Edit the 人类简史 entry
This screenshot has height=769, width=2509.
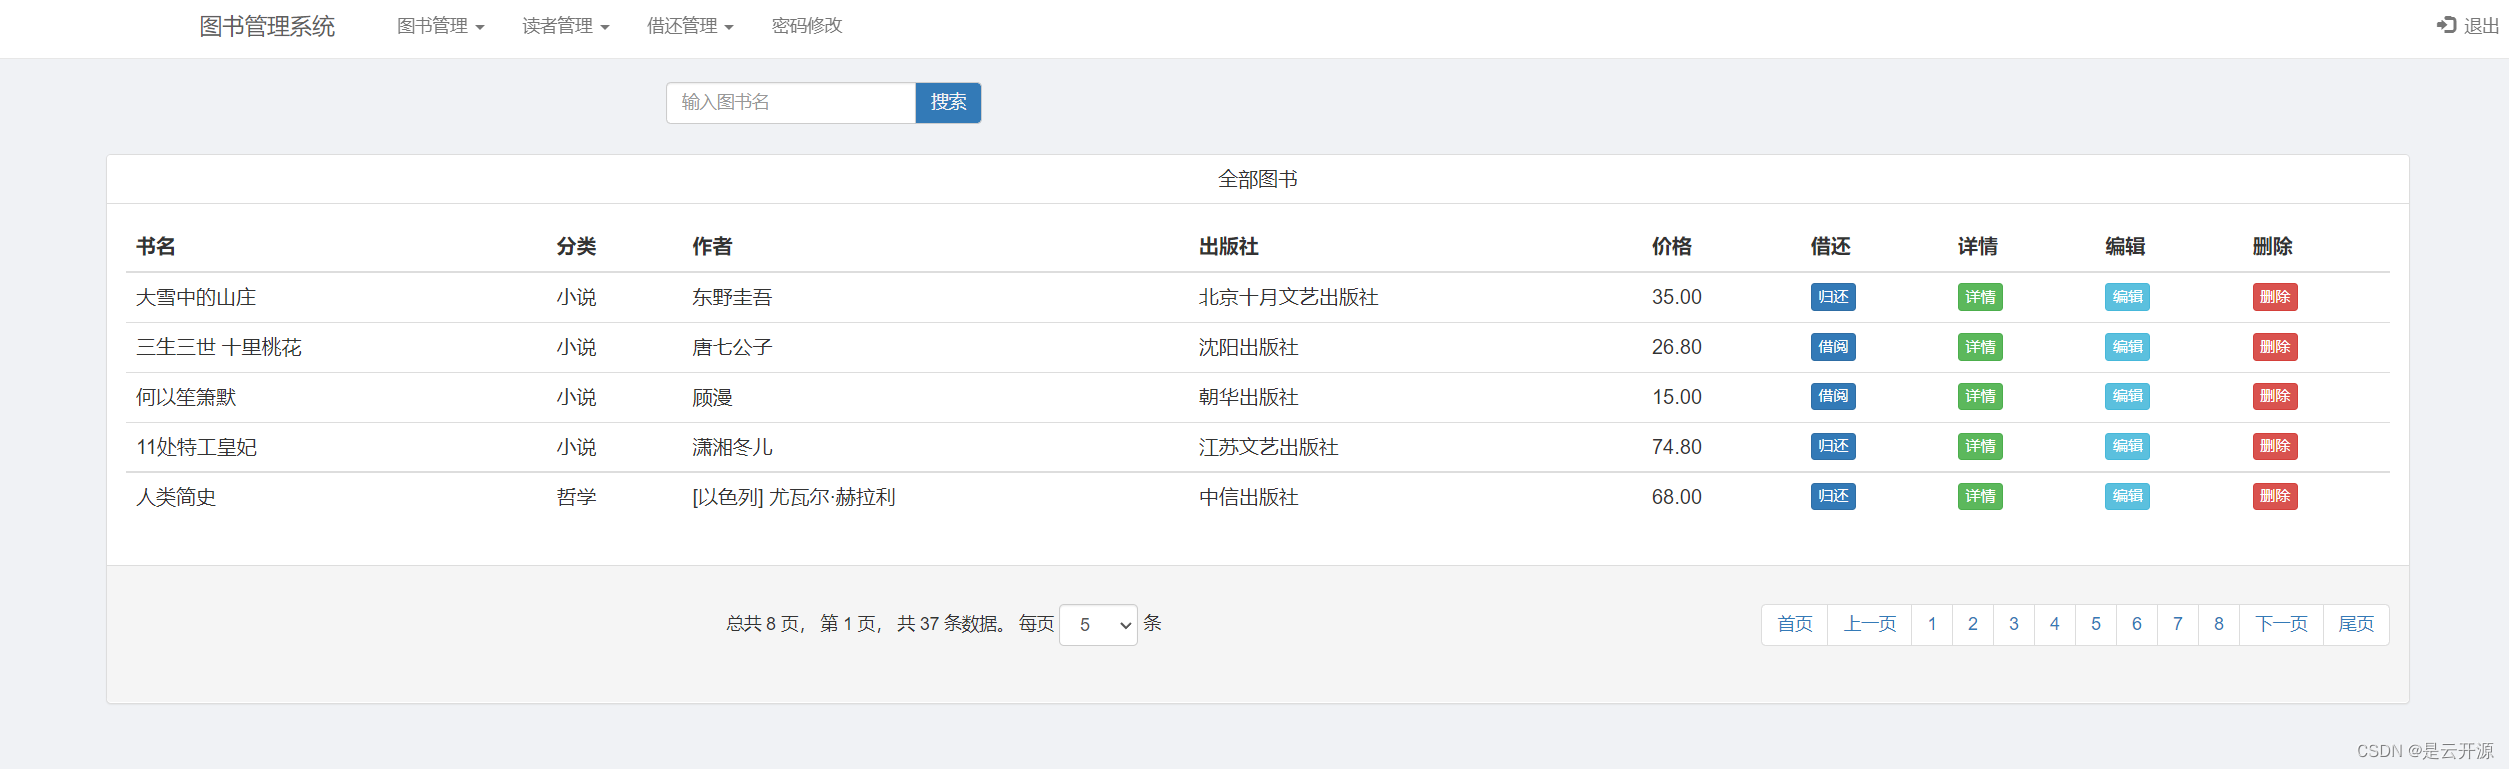[x=2127, y=497]
